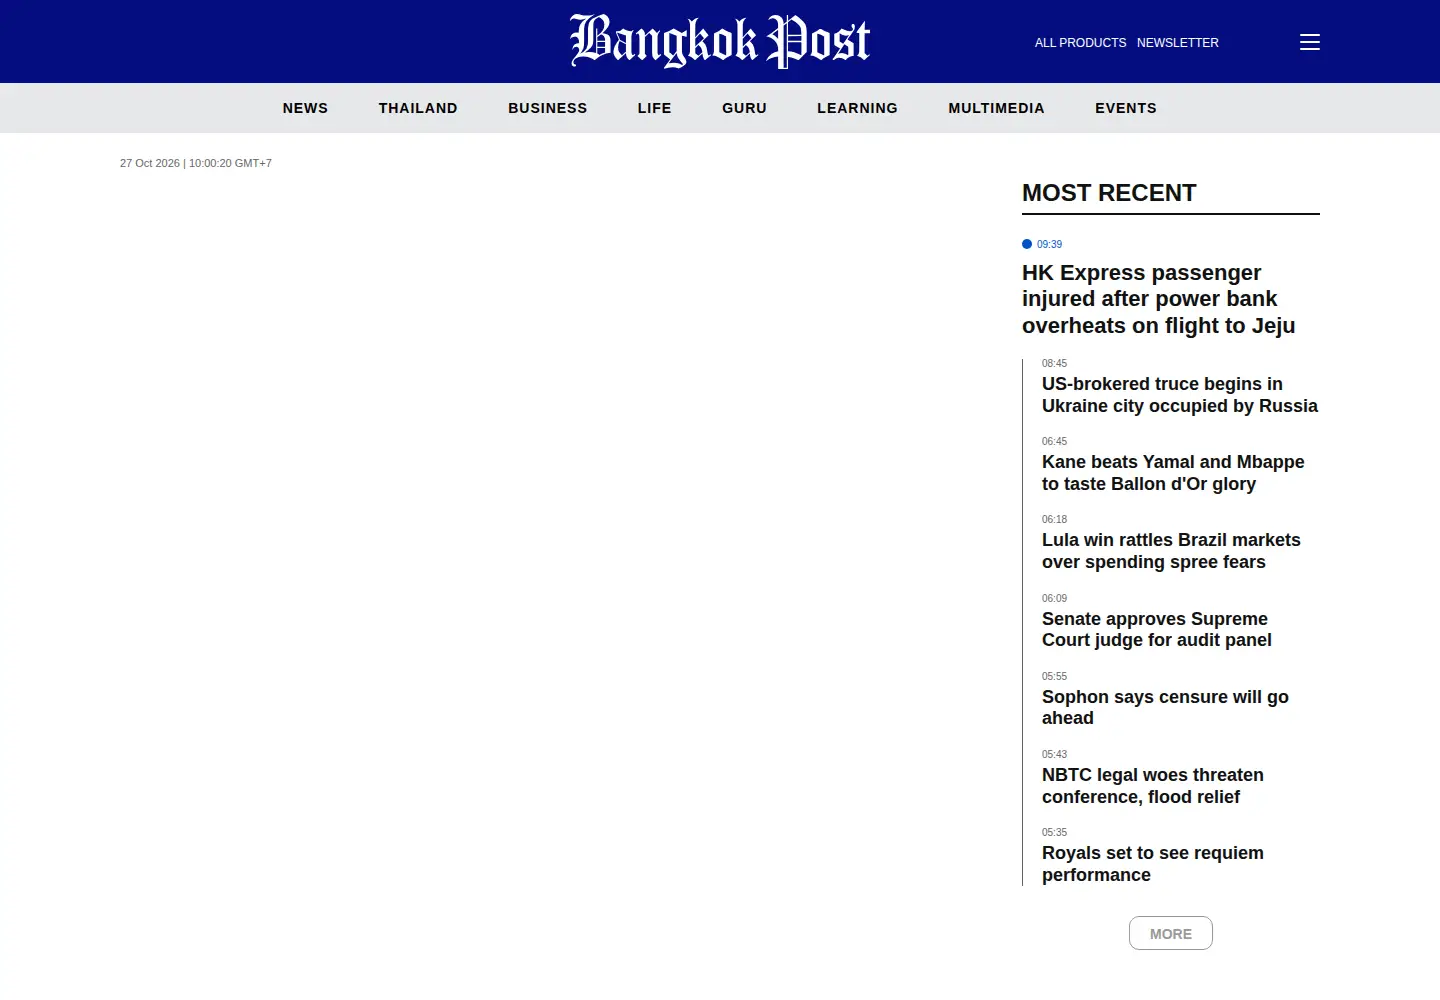The width and height of the screenshot is (1440, 1000).
Task: Load more recent stories with MORE button
Action: pyautogui.click(x=1171, y=933)
